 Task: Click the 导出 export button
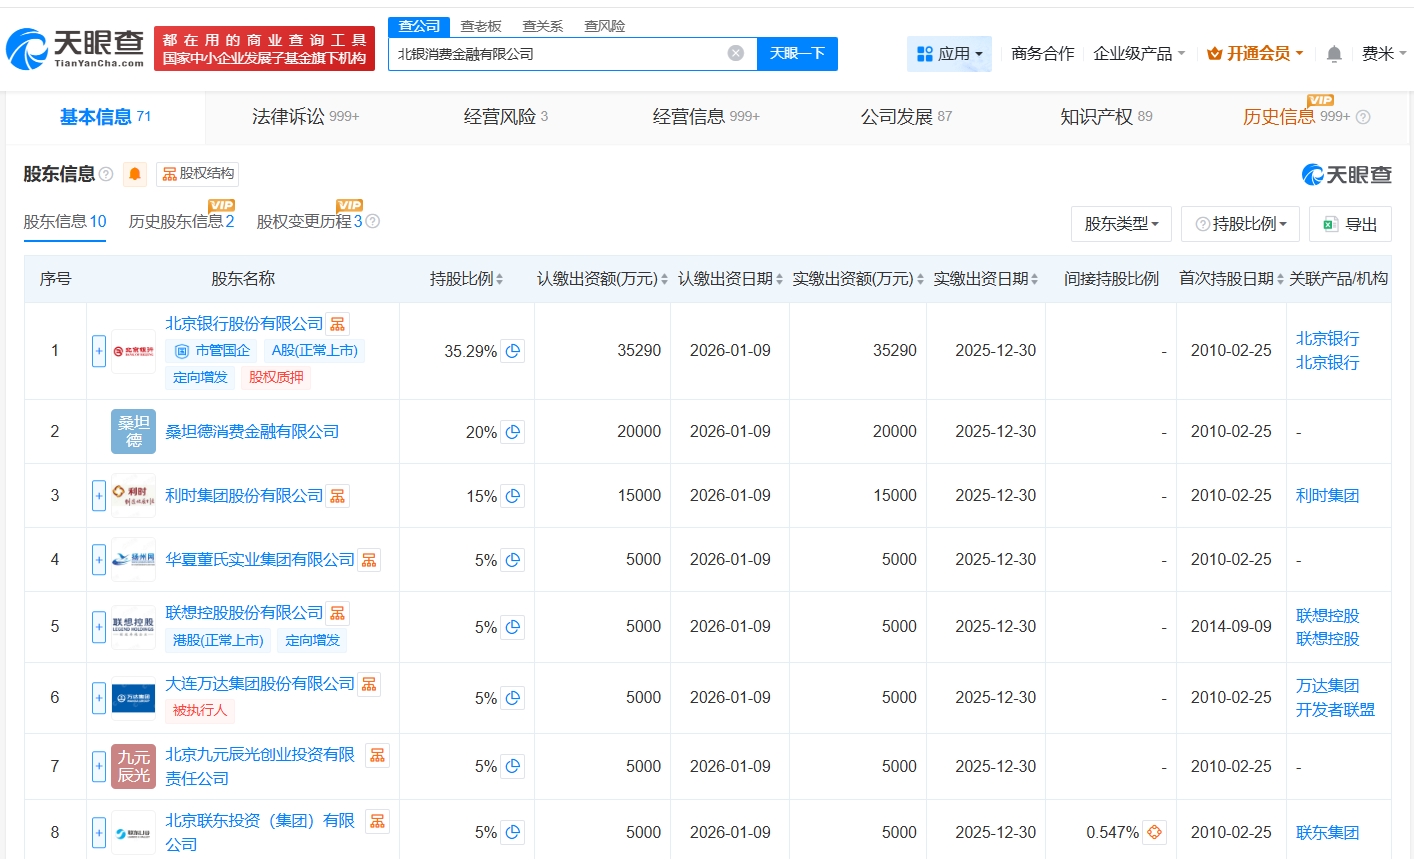point(1350,224)
